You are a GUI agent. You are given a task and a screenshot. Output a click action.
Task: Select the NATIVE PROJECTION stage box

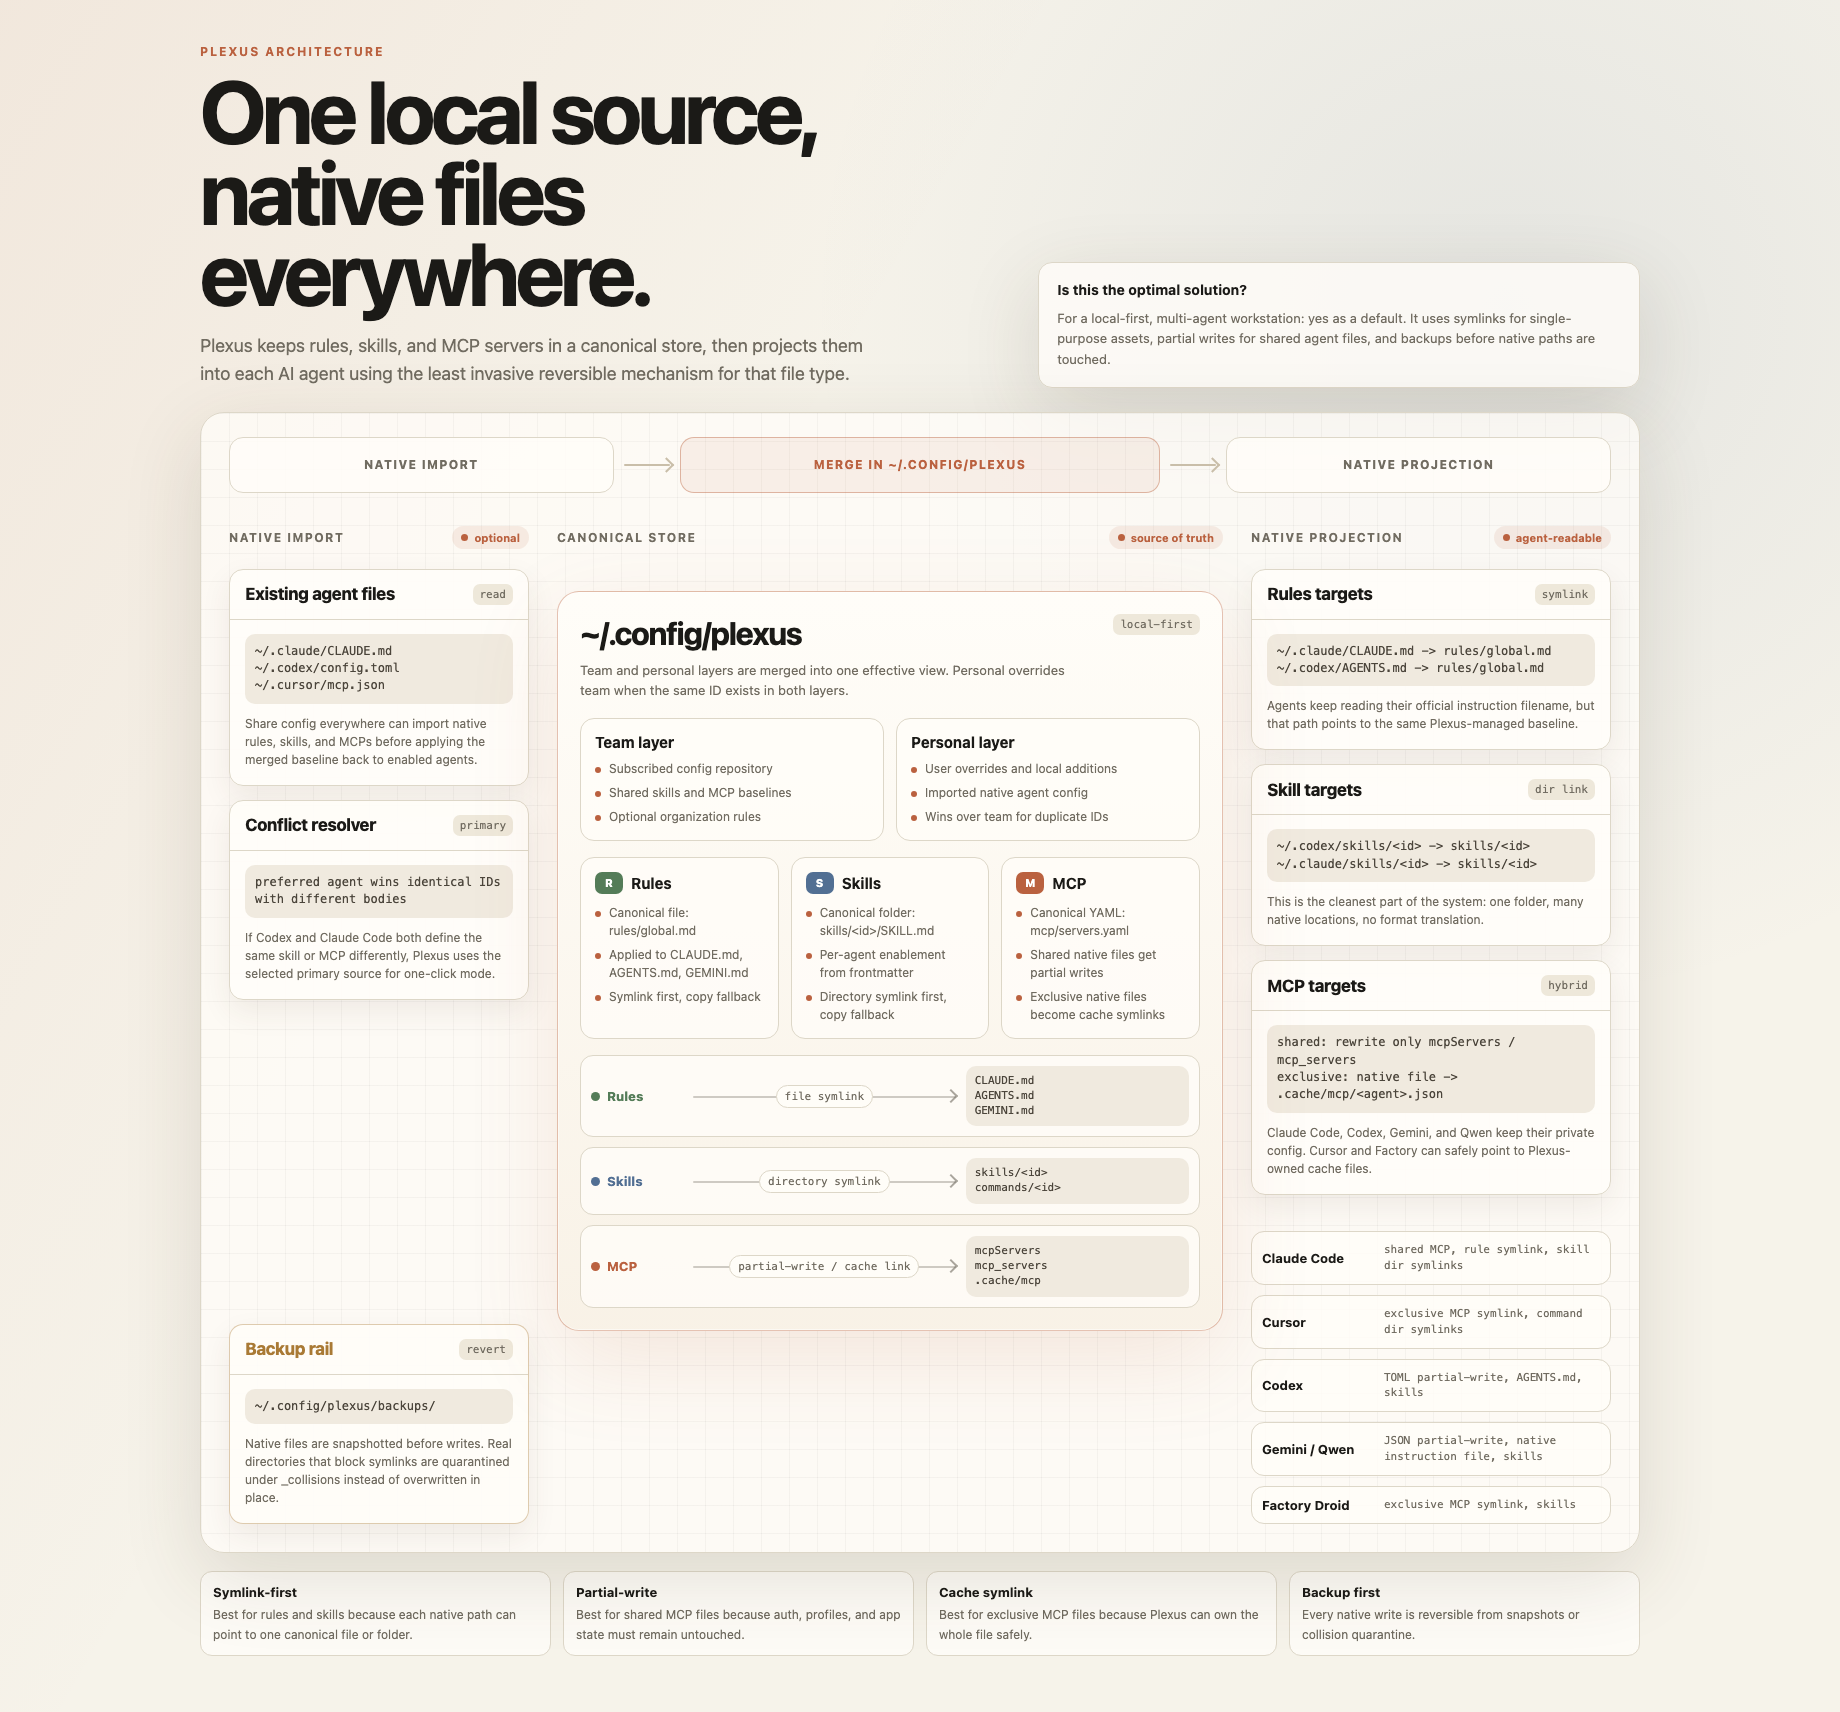(x=1418, y=465)
